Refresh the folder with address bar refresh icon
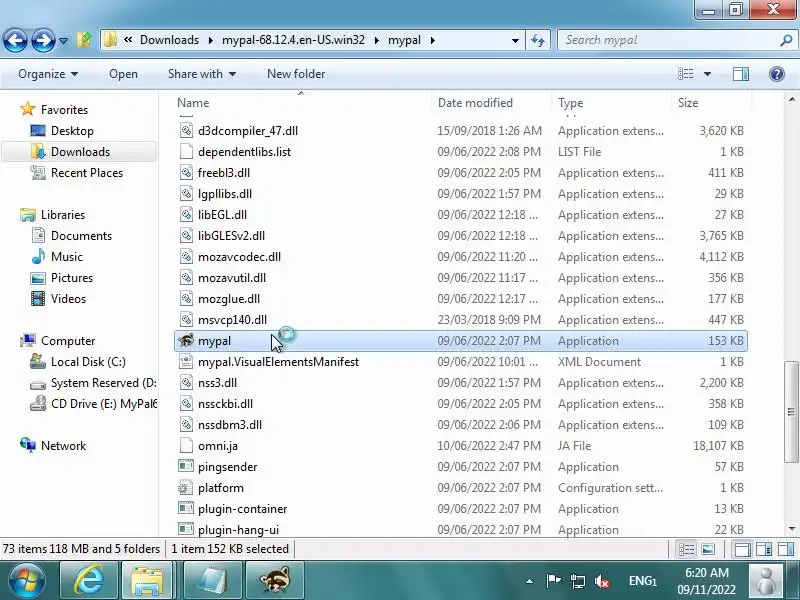Image resolution: width=800 pixels, height=600 pixels. click(x=538, y=40)
